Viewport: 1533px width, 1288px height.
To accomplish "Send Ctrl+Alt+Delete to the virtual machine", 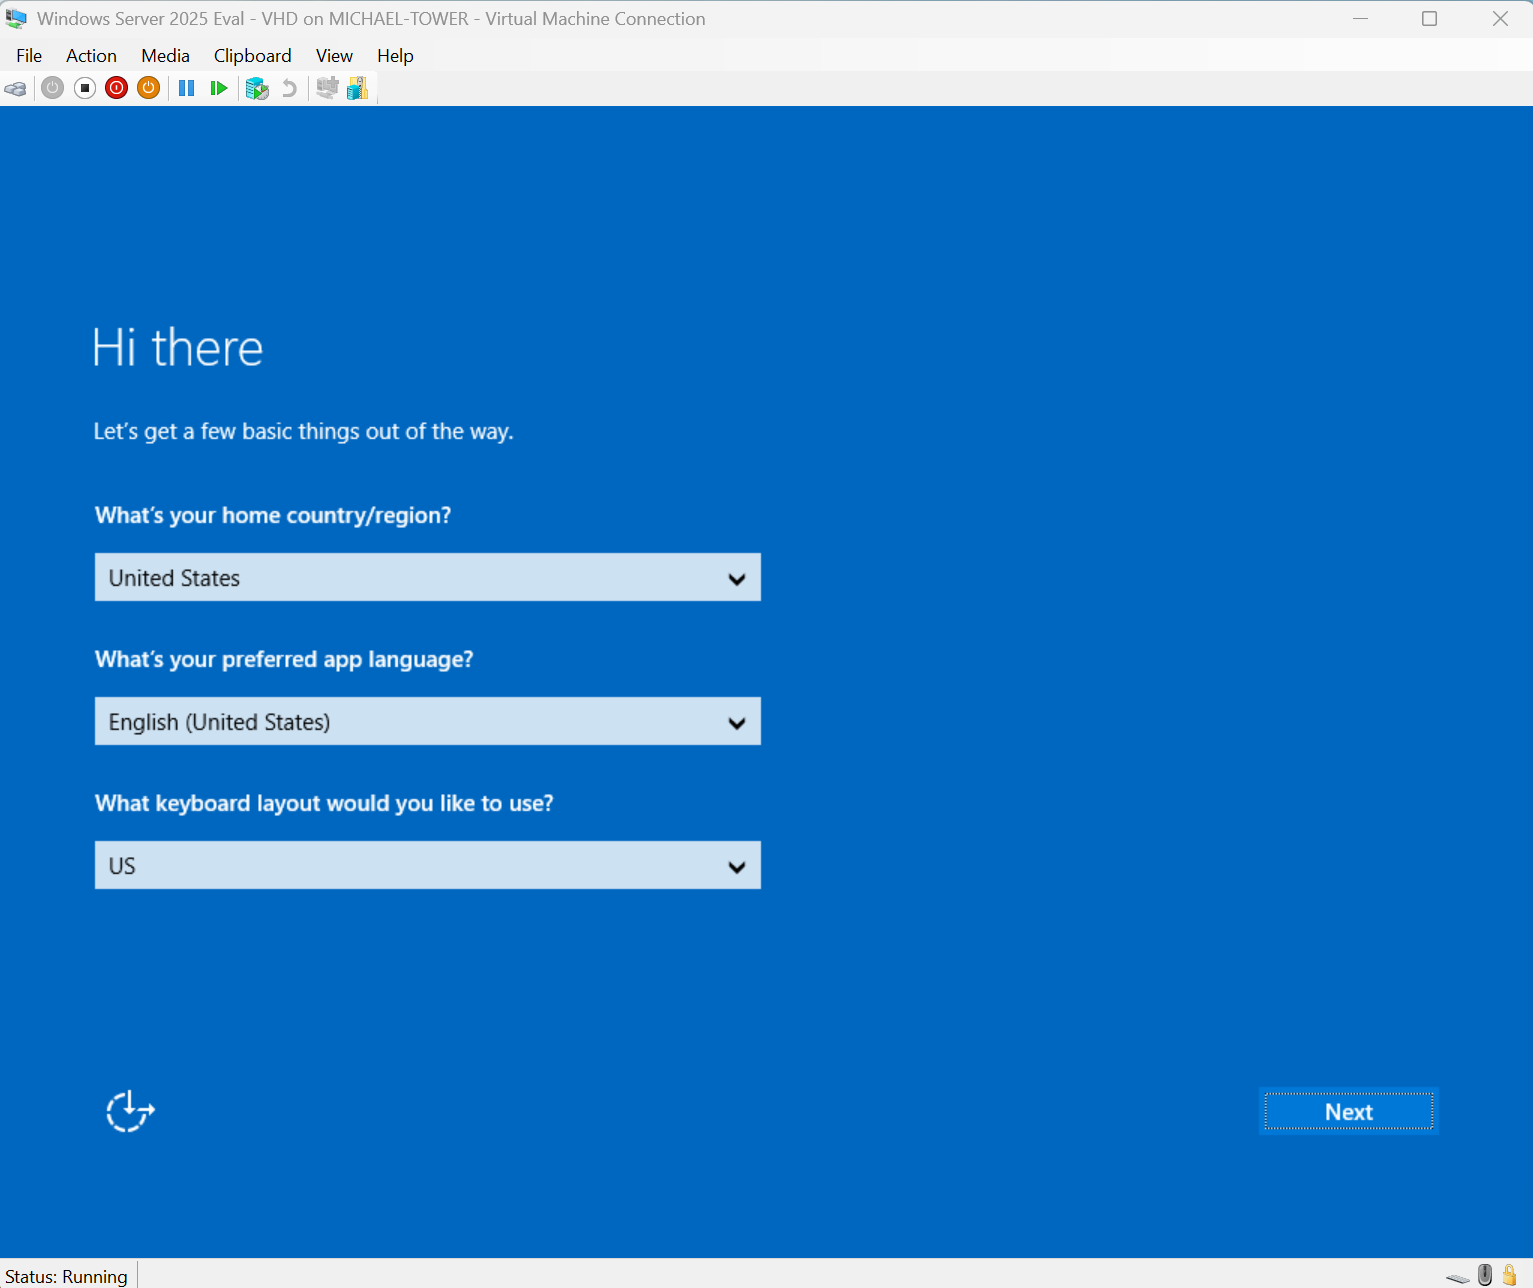I will click(15, 88).
